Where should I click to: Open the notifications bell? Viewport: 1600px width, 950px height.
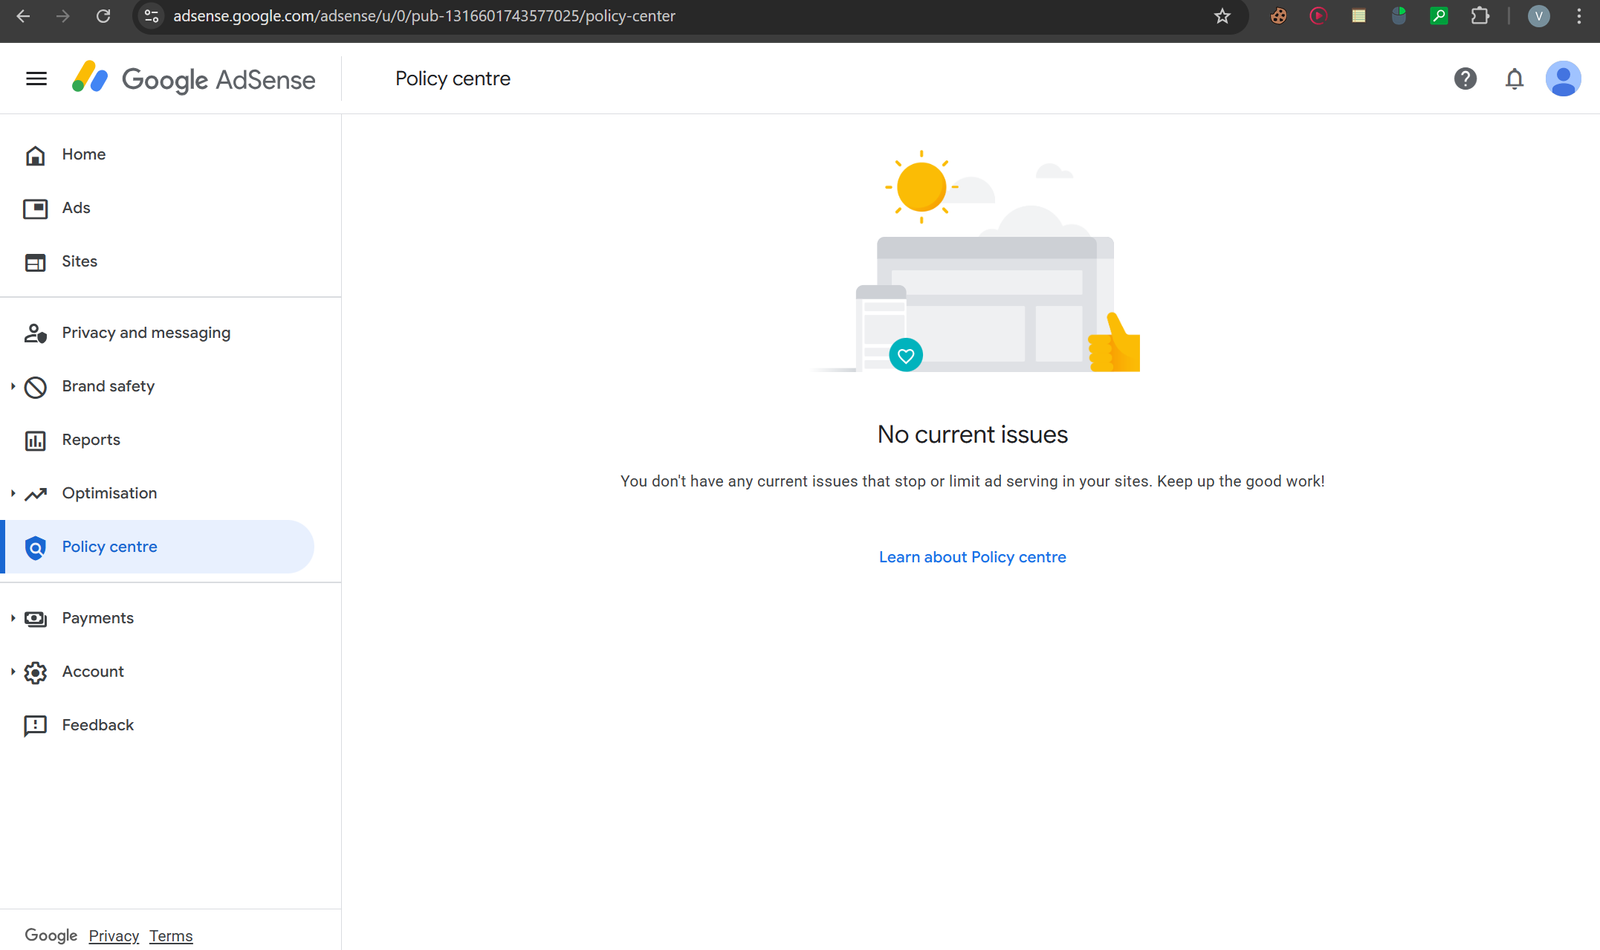tap(1514, 79)
